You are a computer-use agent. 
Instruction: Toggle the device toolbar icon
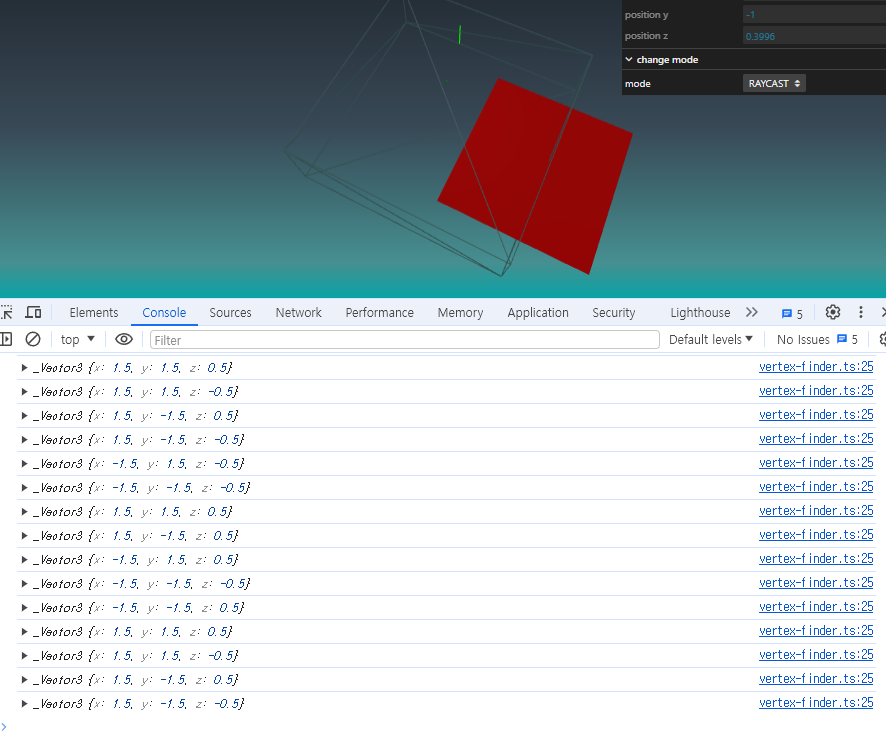33,312
